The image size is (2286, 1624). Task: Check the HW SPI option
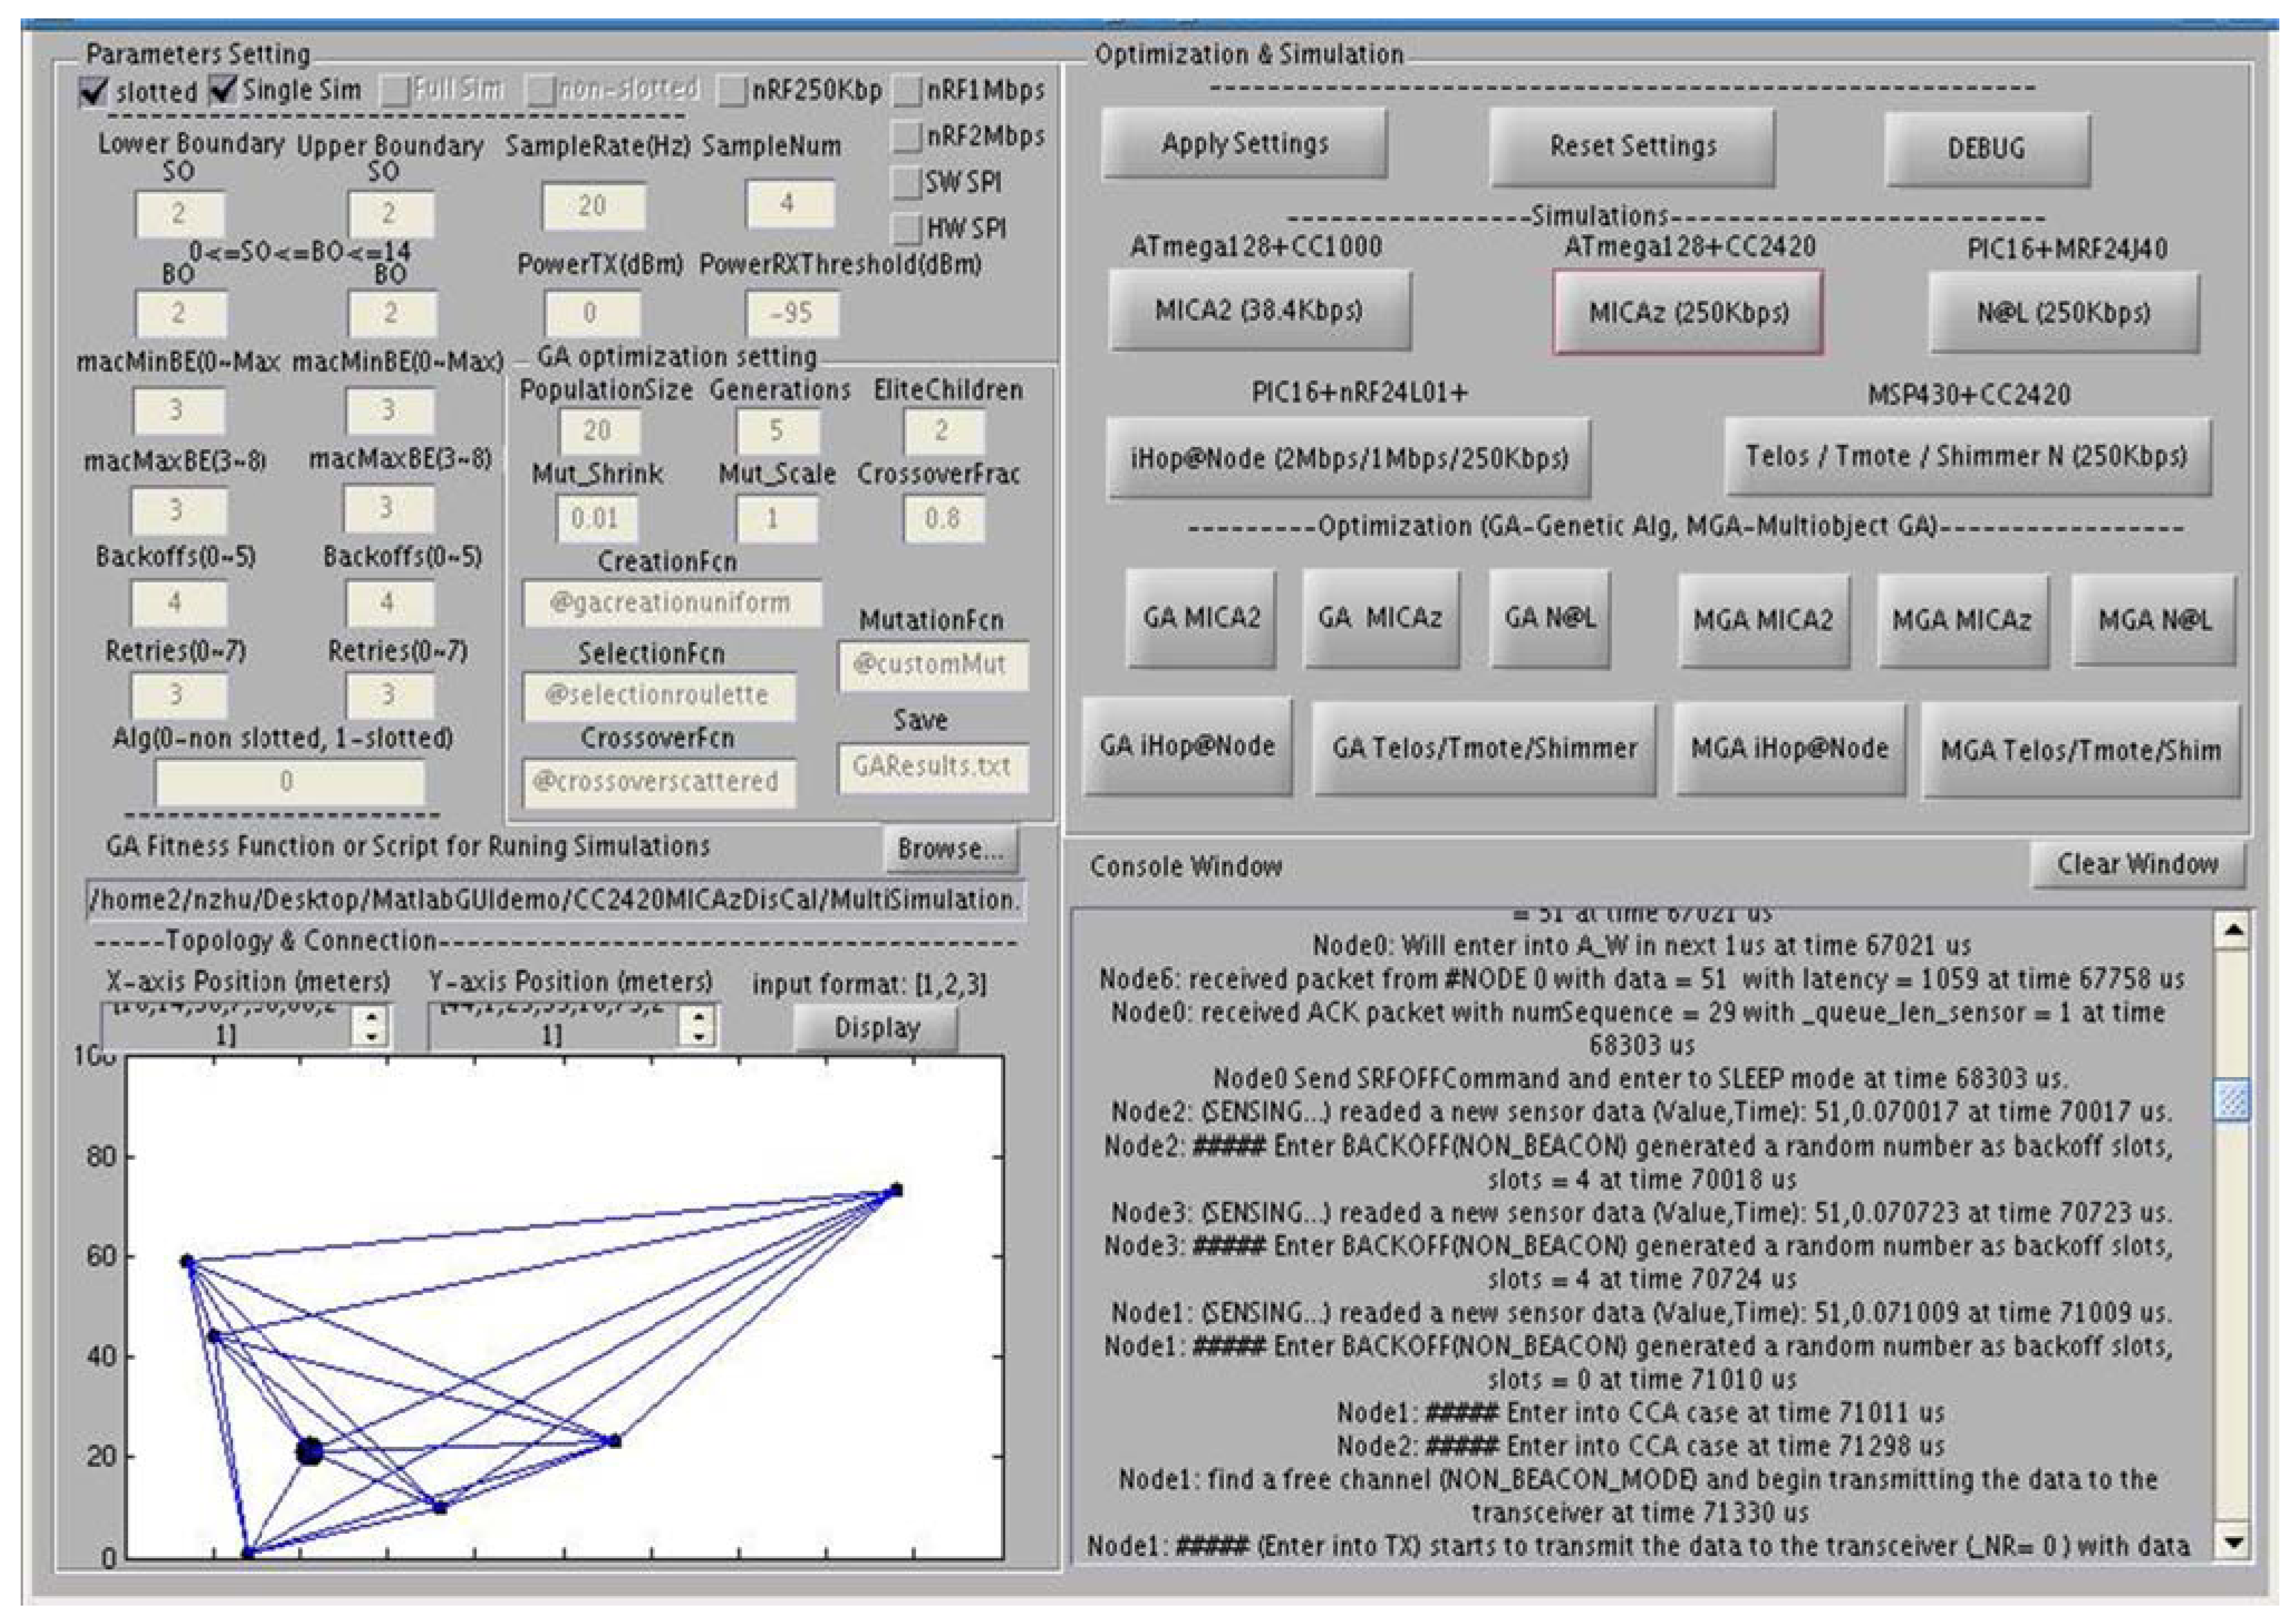[907, 229]
